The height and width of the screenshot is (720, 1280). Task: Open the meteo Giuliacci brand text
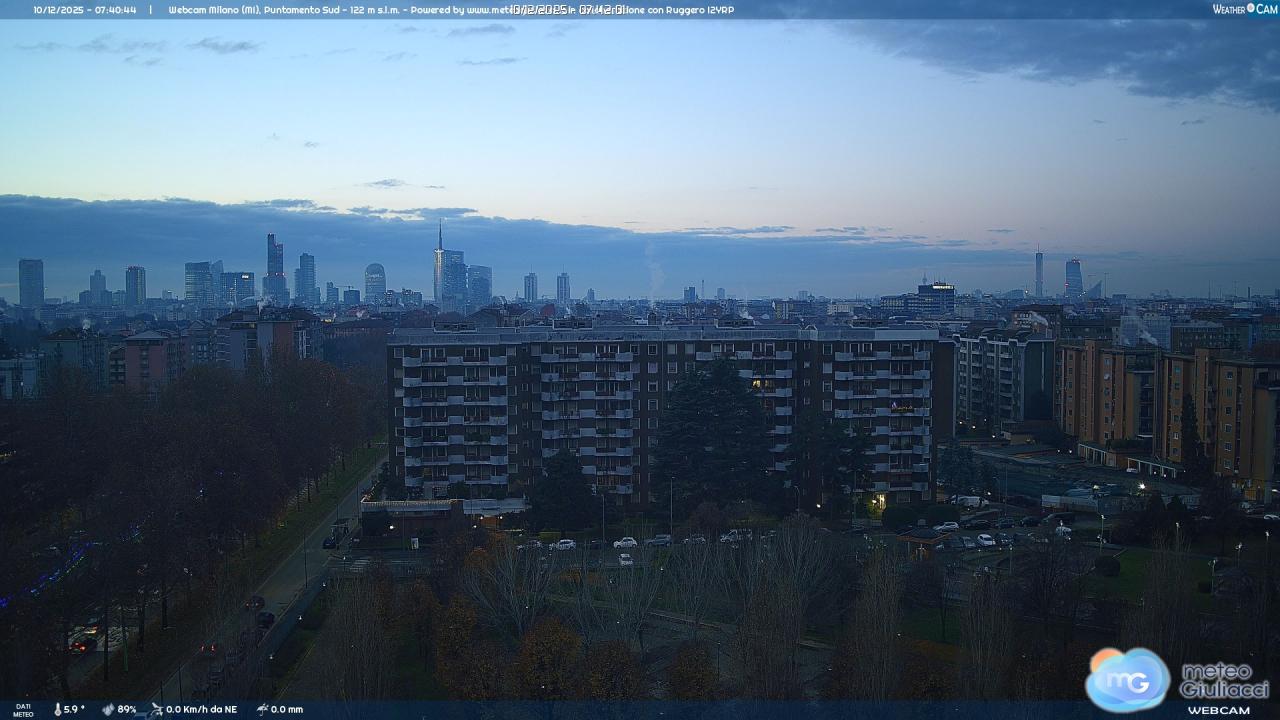pos(1223,680)
